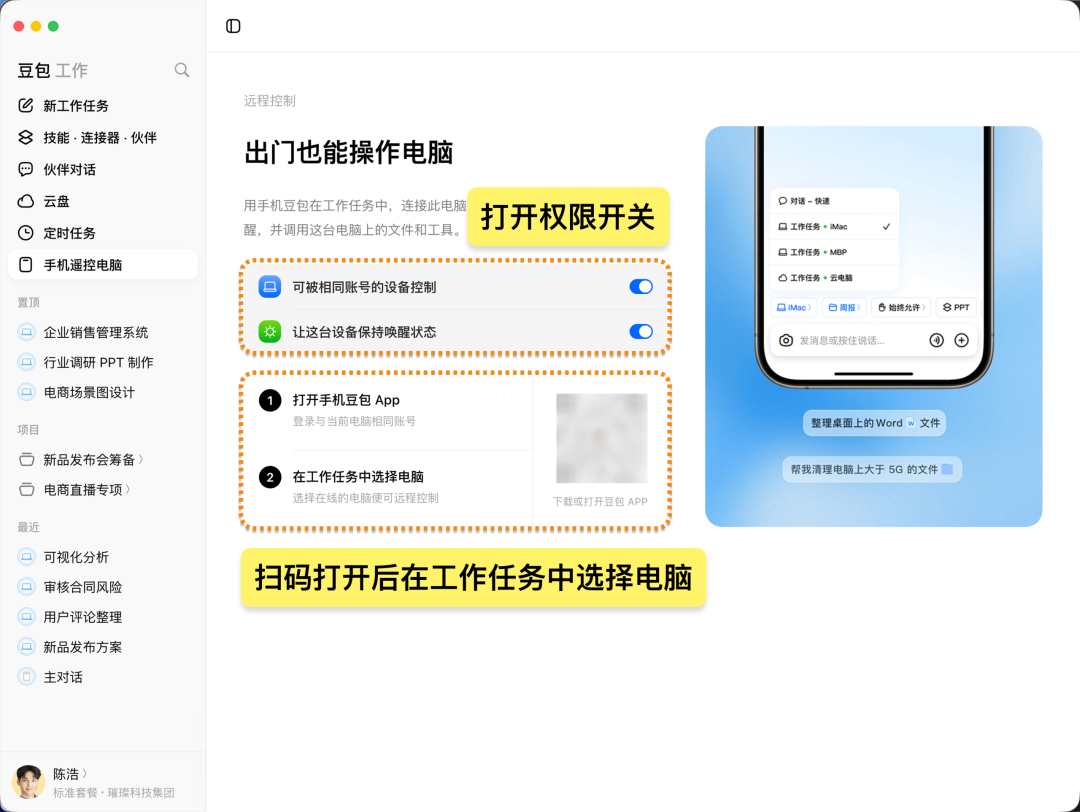The image size is (1080, 812).
Task: Expand the 新品发布会筹备 project chevron
Action: (141, 459)
